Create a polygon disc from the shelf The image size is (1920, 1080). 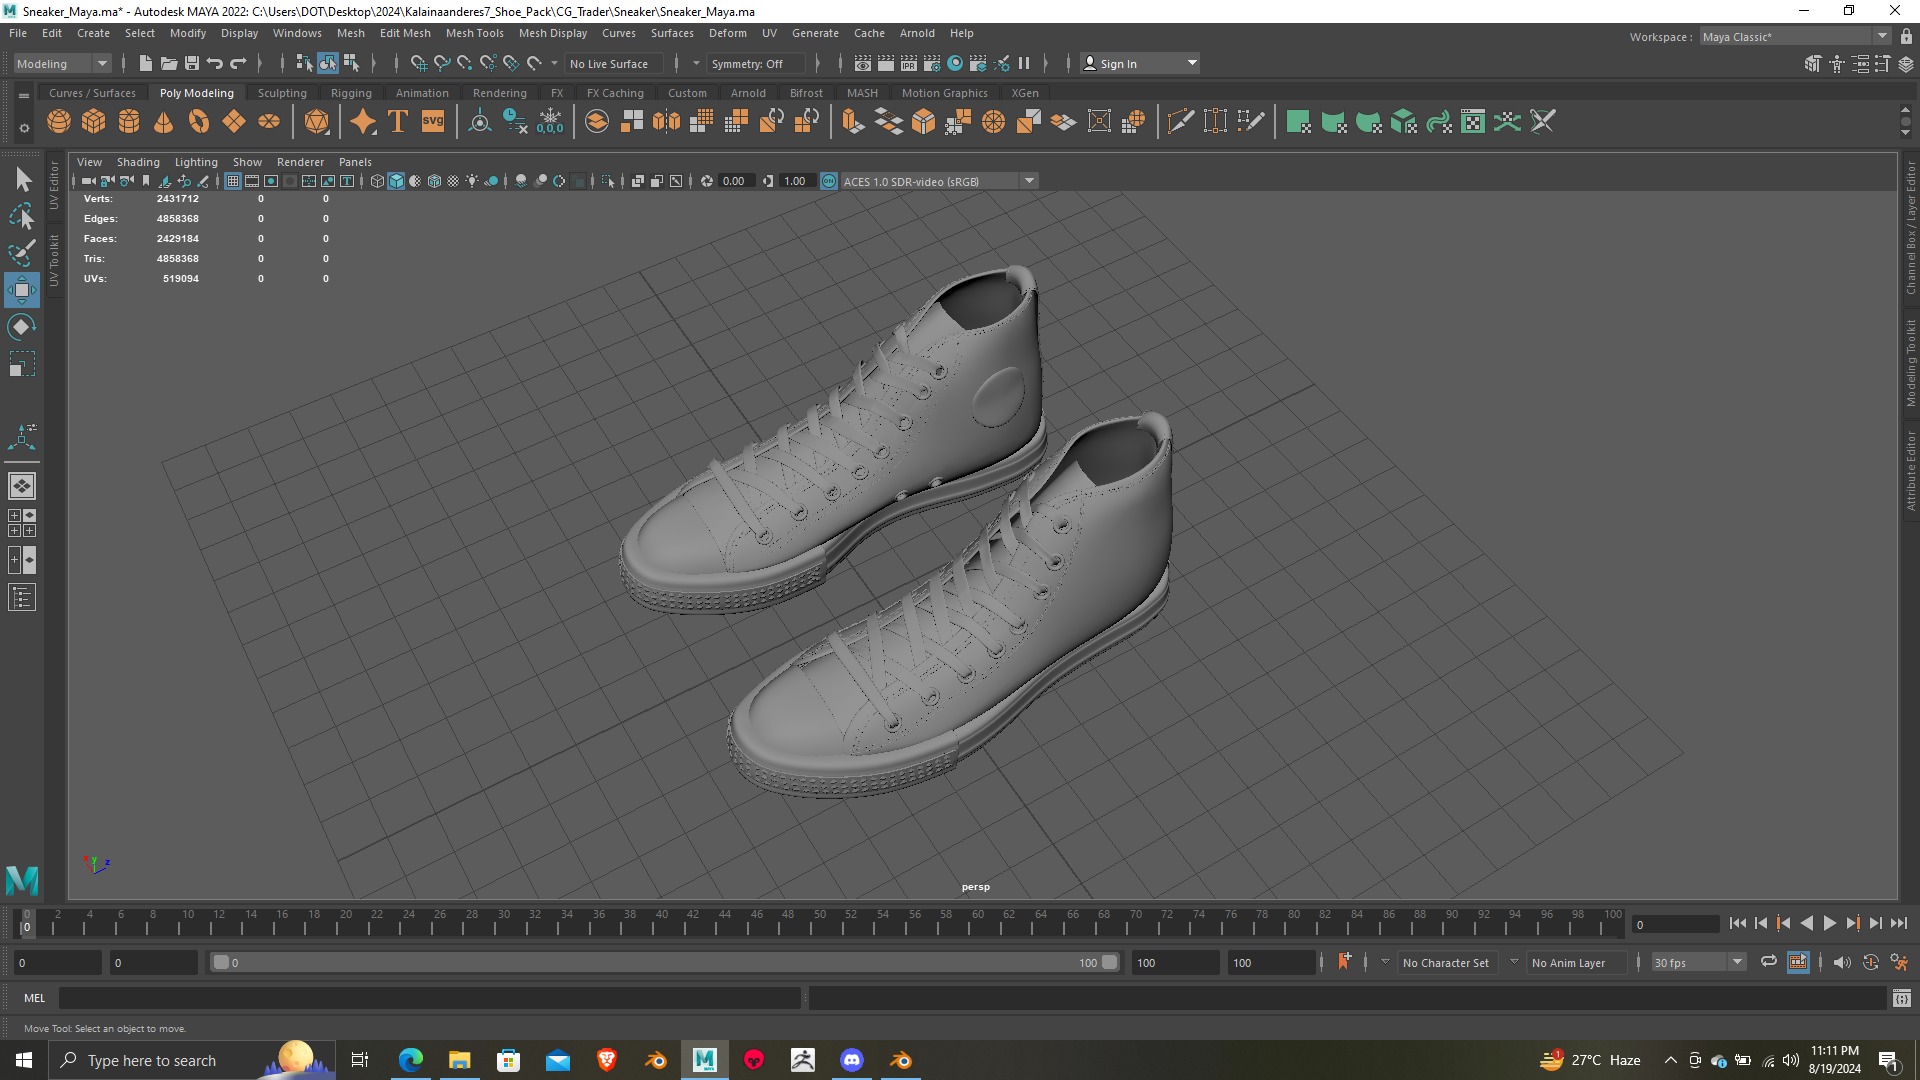269,122
